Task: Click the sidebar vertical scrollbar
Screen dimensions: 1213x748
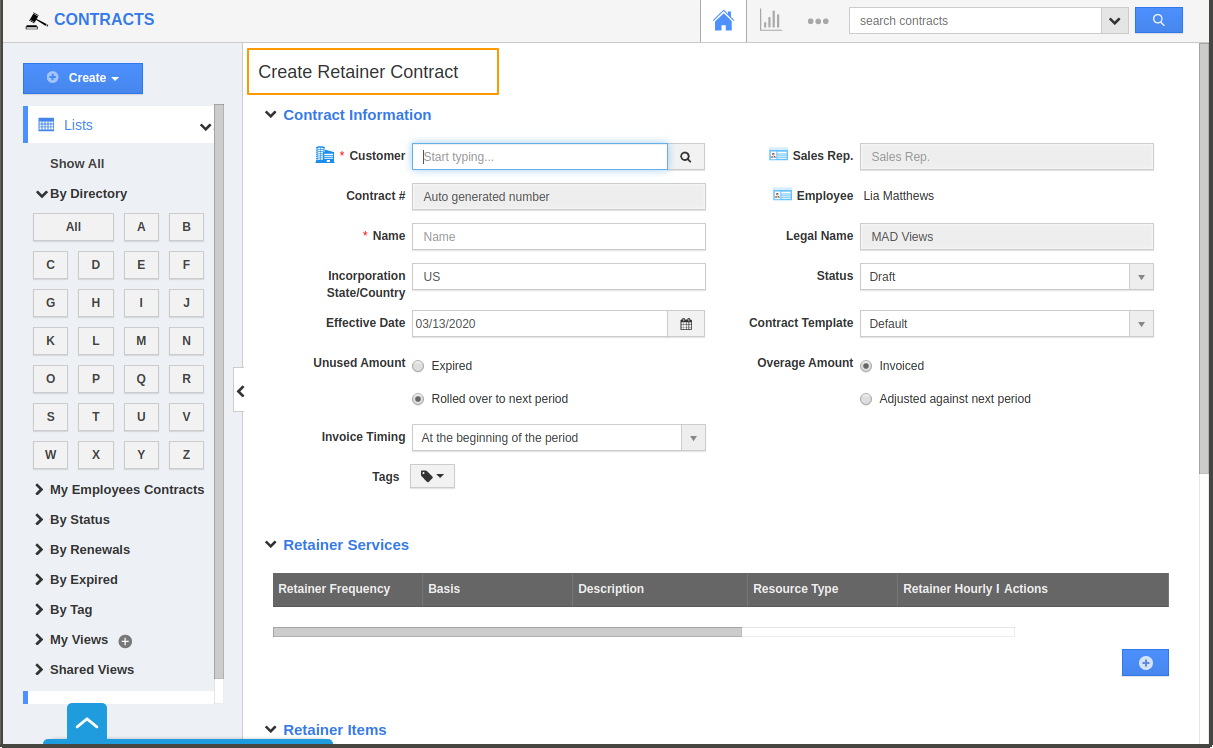Action: point(219,392)
